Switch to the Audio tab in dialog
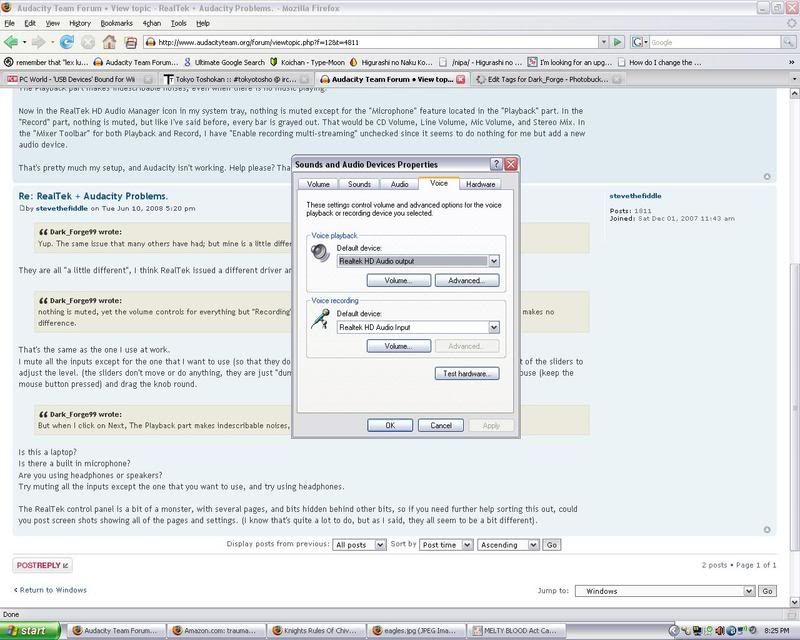 399,184
